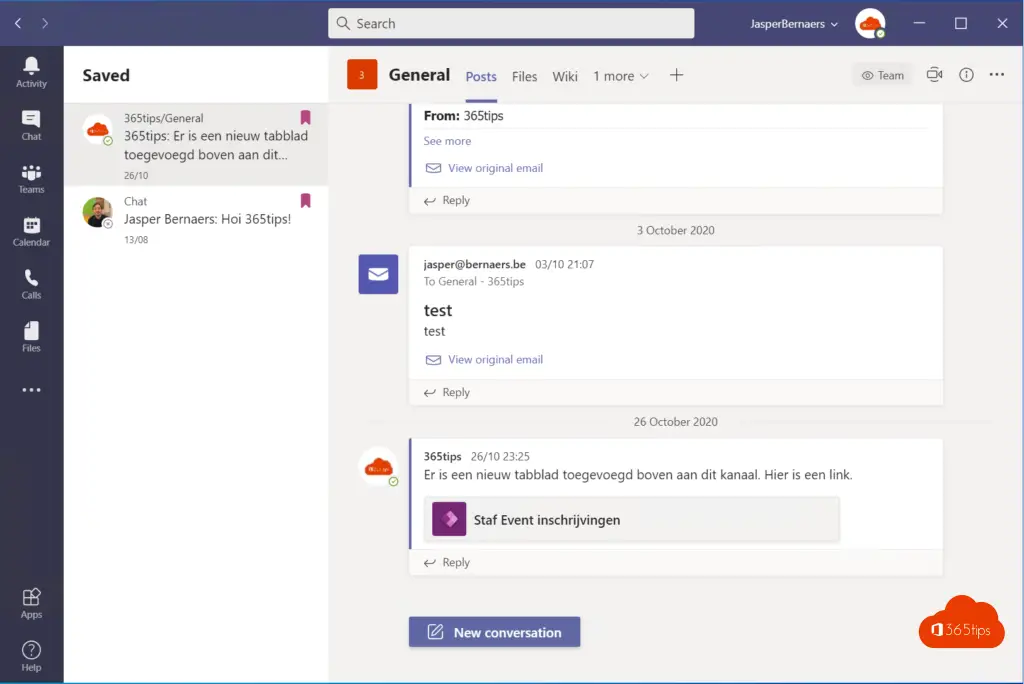Expand the email with 'See more'
This screenshot has height=684, width=1024.
447,141
